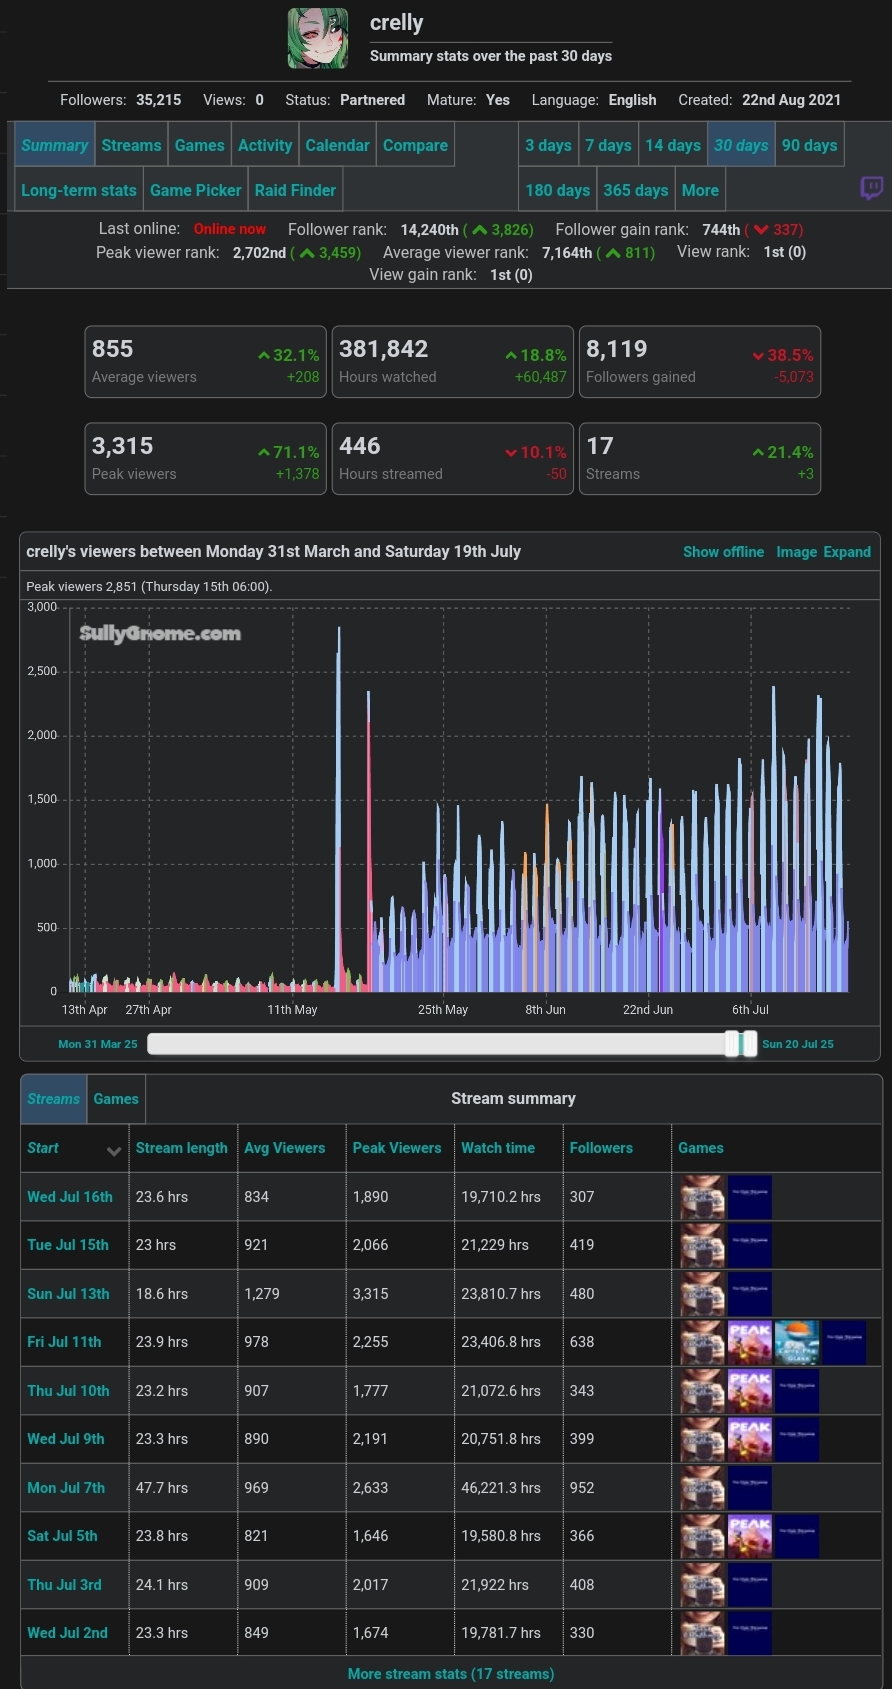
Task: Select the Compare tab
Action: pos(415,145)
